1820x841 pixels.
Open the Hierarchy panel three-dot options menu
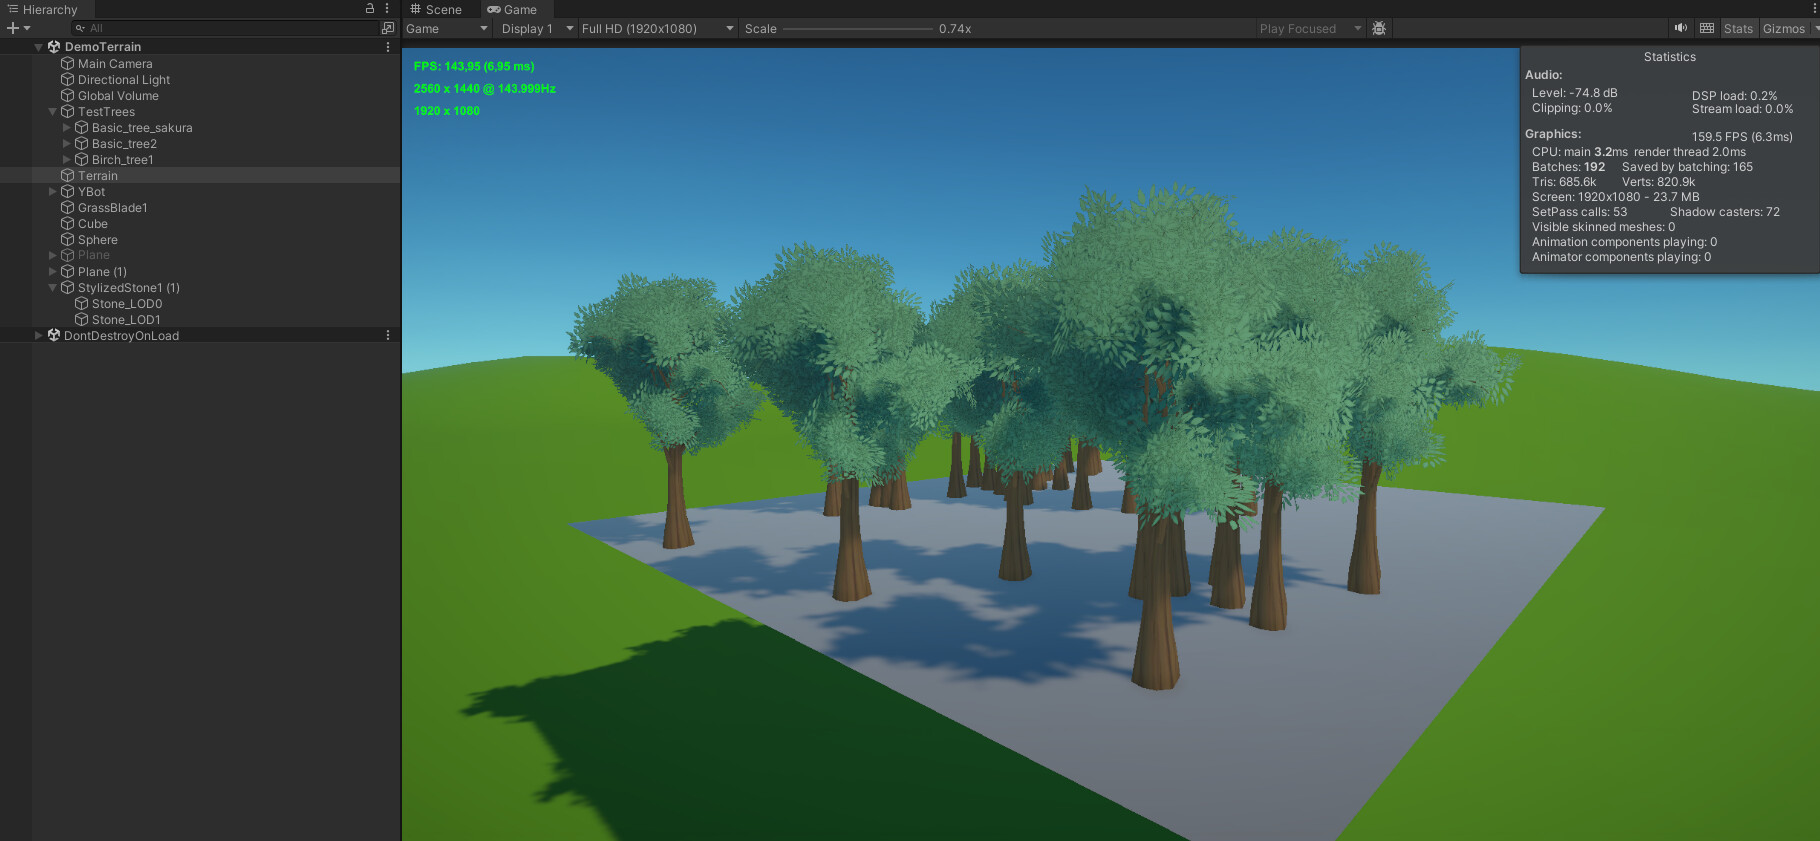pyautogui.click(x=387, y=8)
